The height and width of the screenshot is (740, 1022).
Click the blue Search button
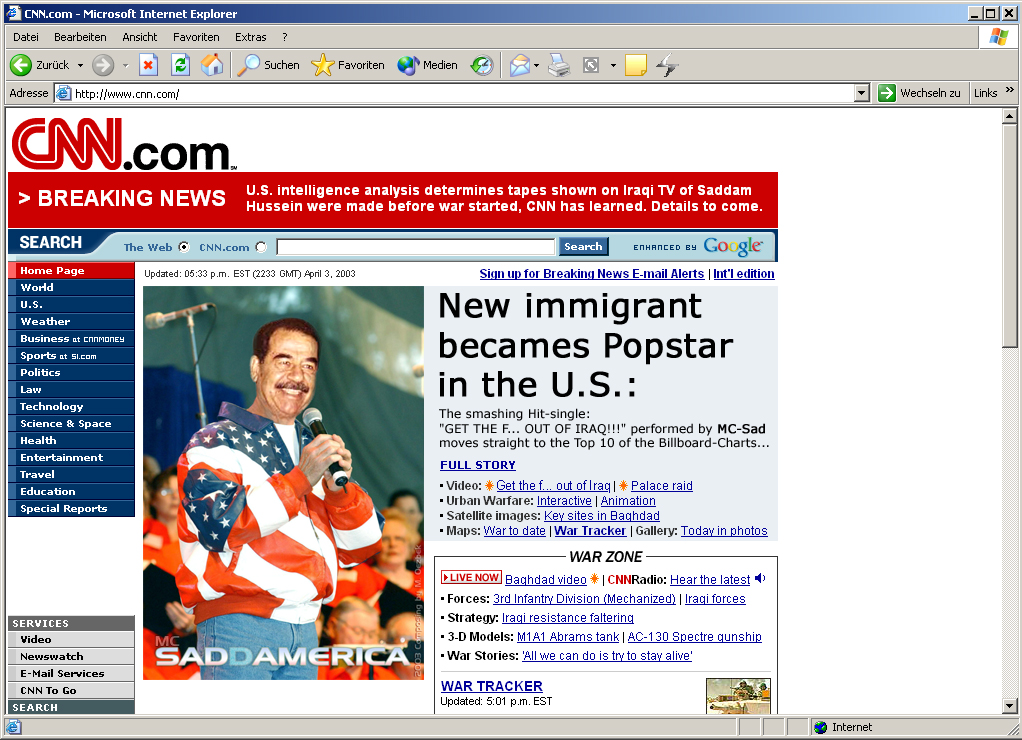click(583, 246)
